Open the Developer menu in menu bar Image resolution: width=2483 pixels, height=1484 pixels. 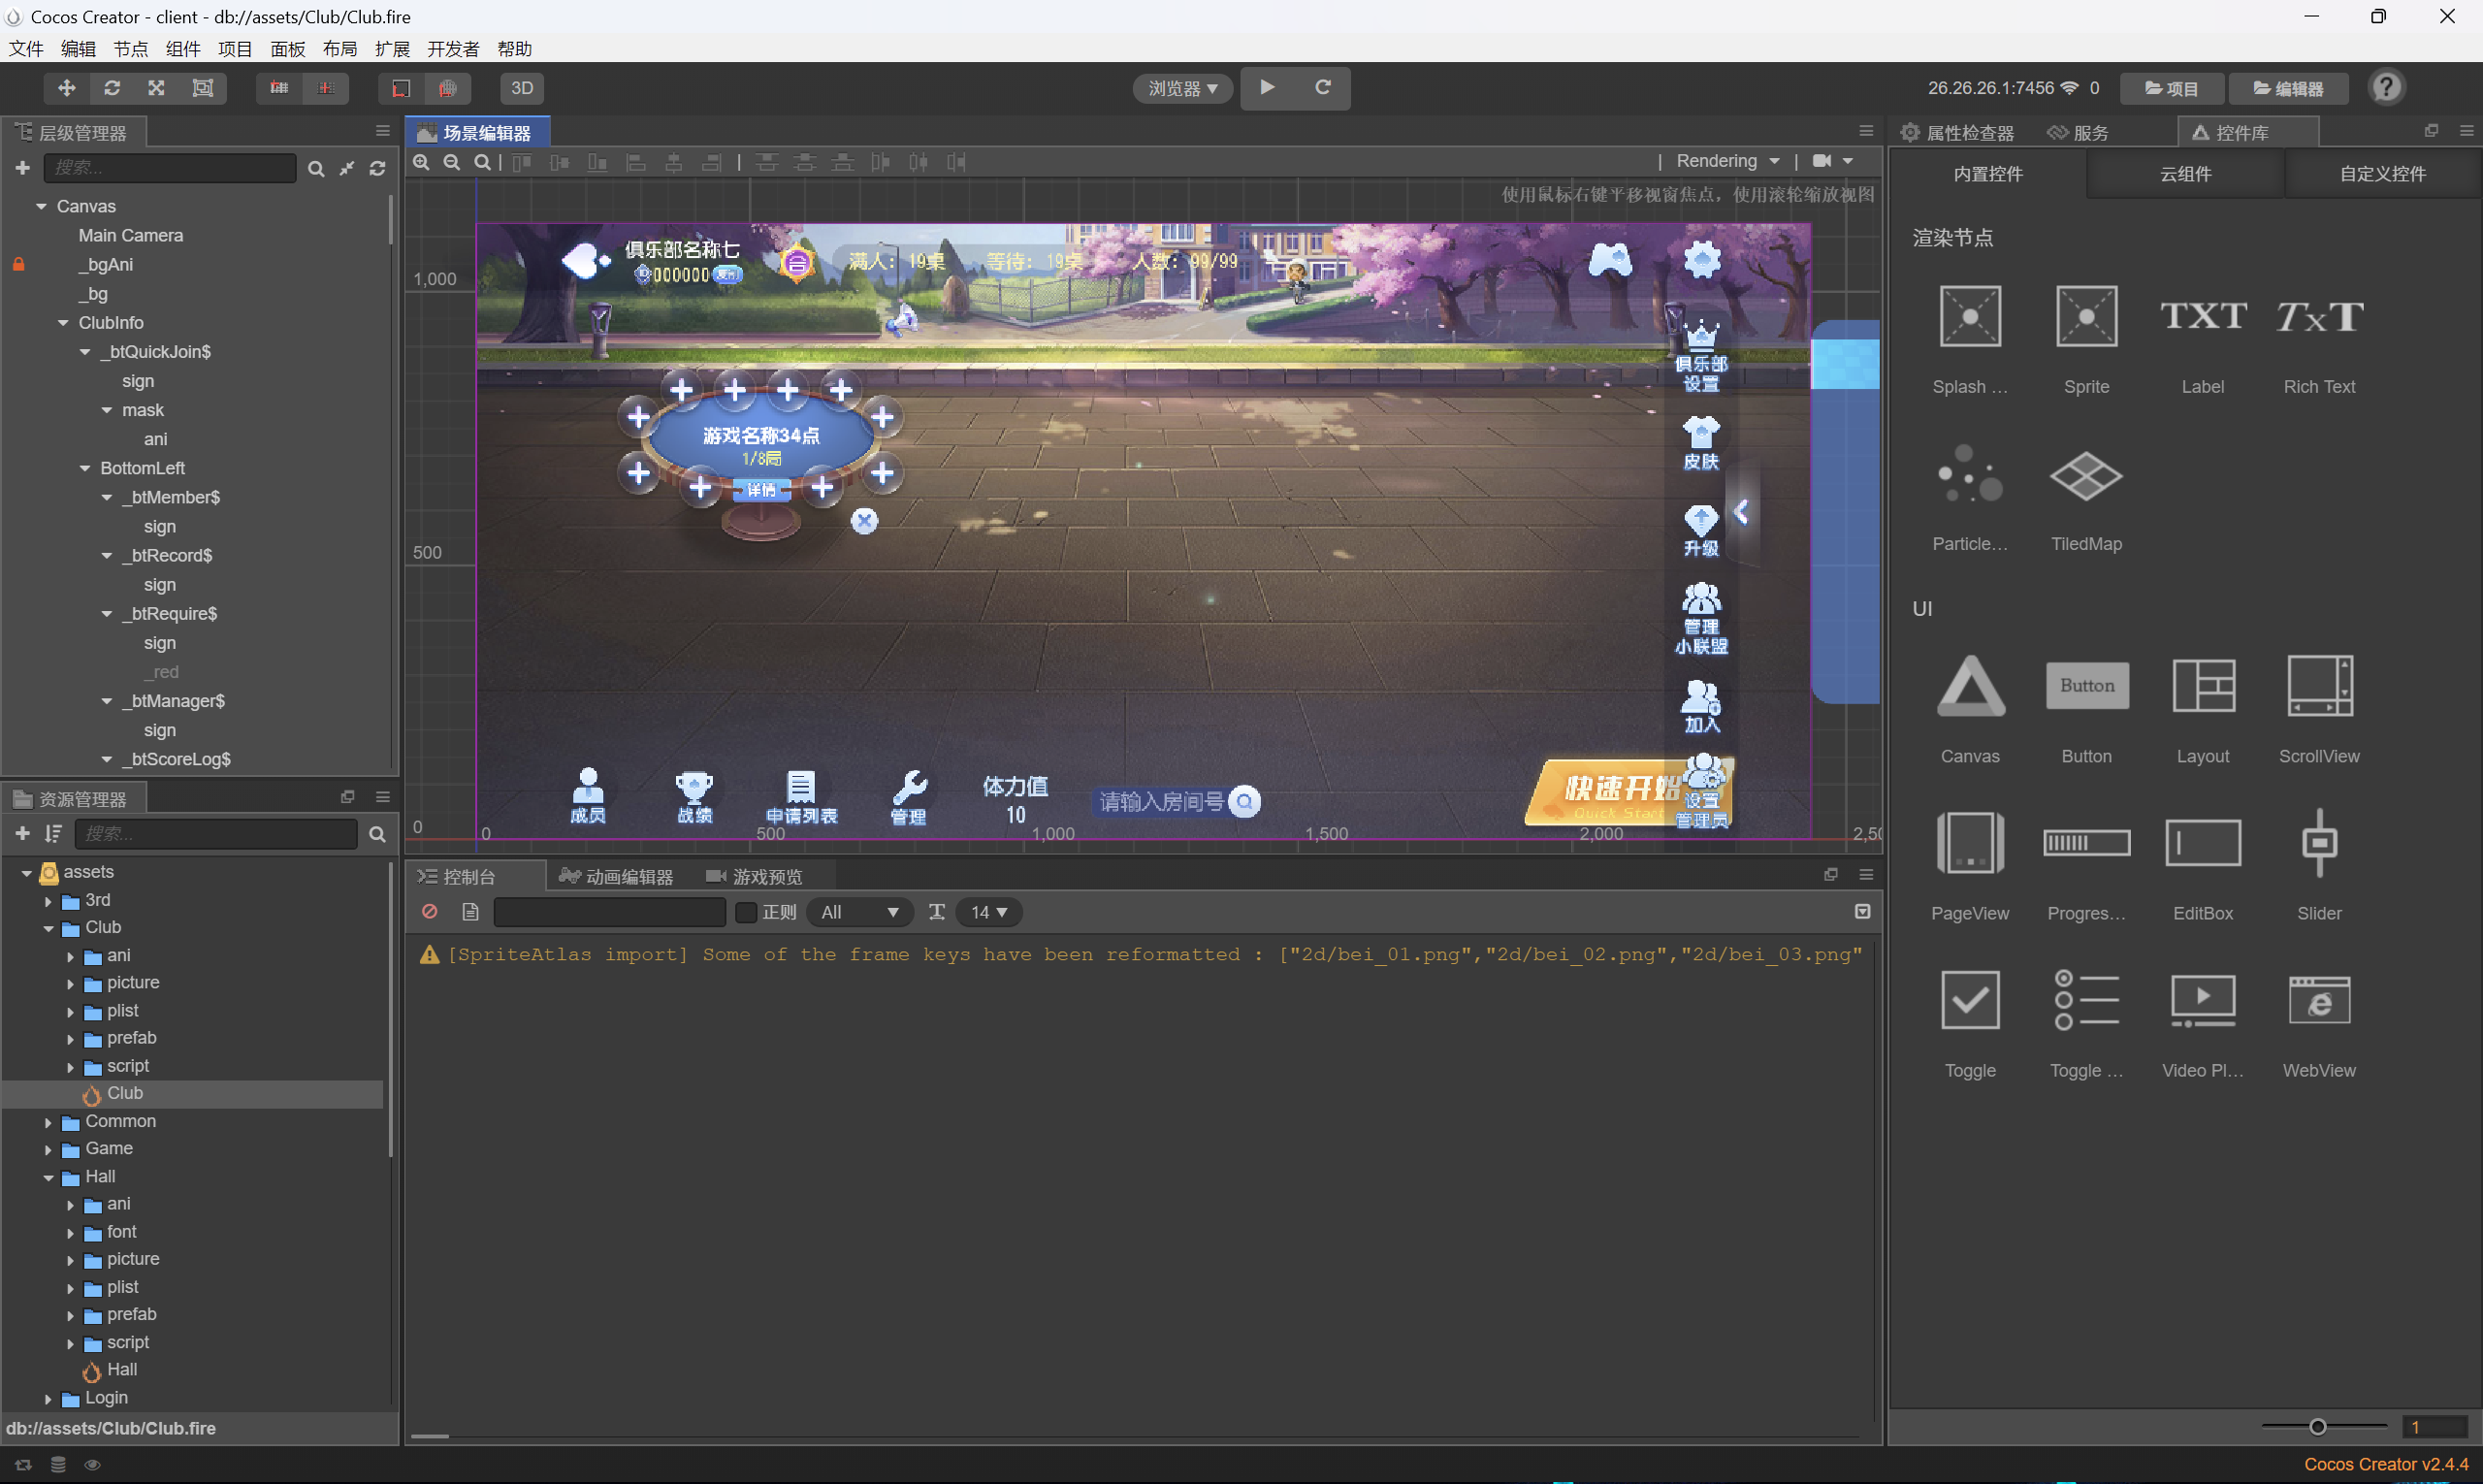[453, 49]
